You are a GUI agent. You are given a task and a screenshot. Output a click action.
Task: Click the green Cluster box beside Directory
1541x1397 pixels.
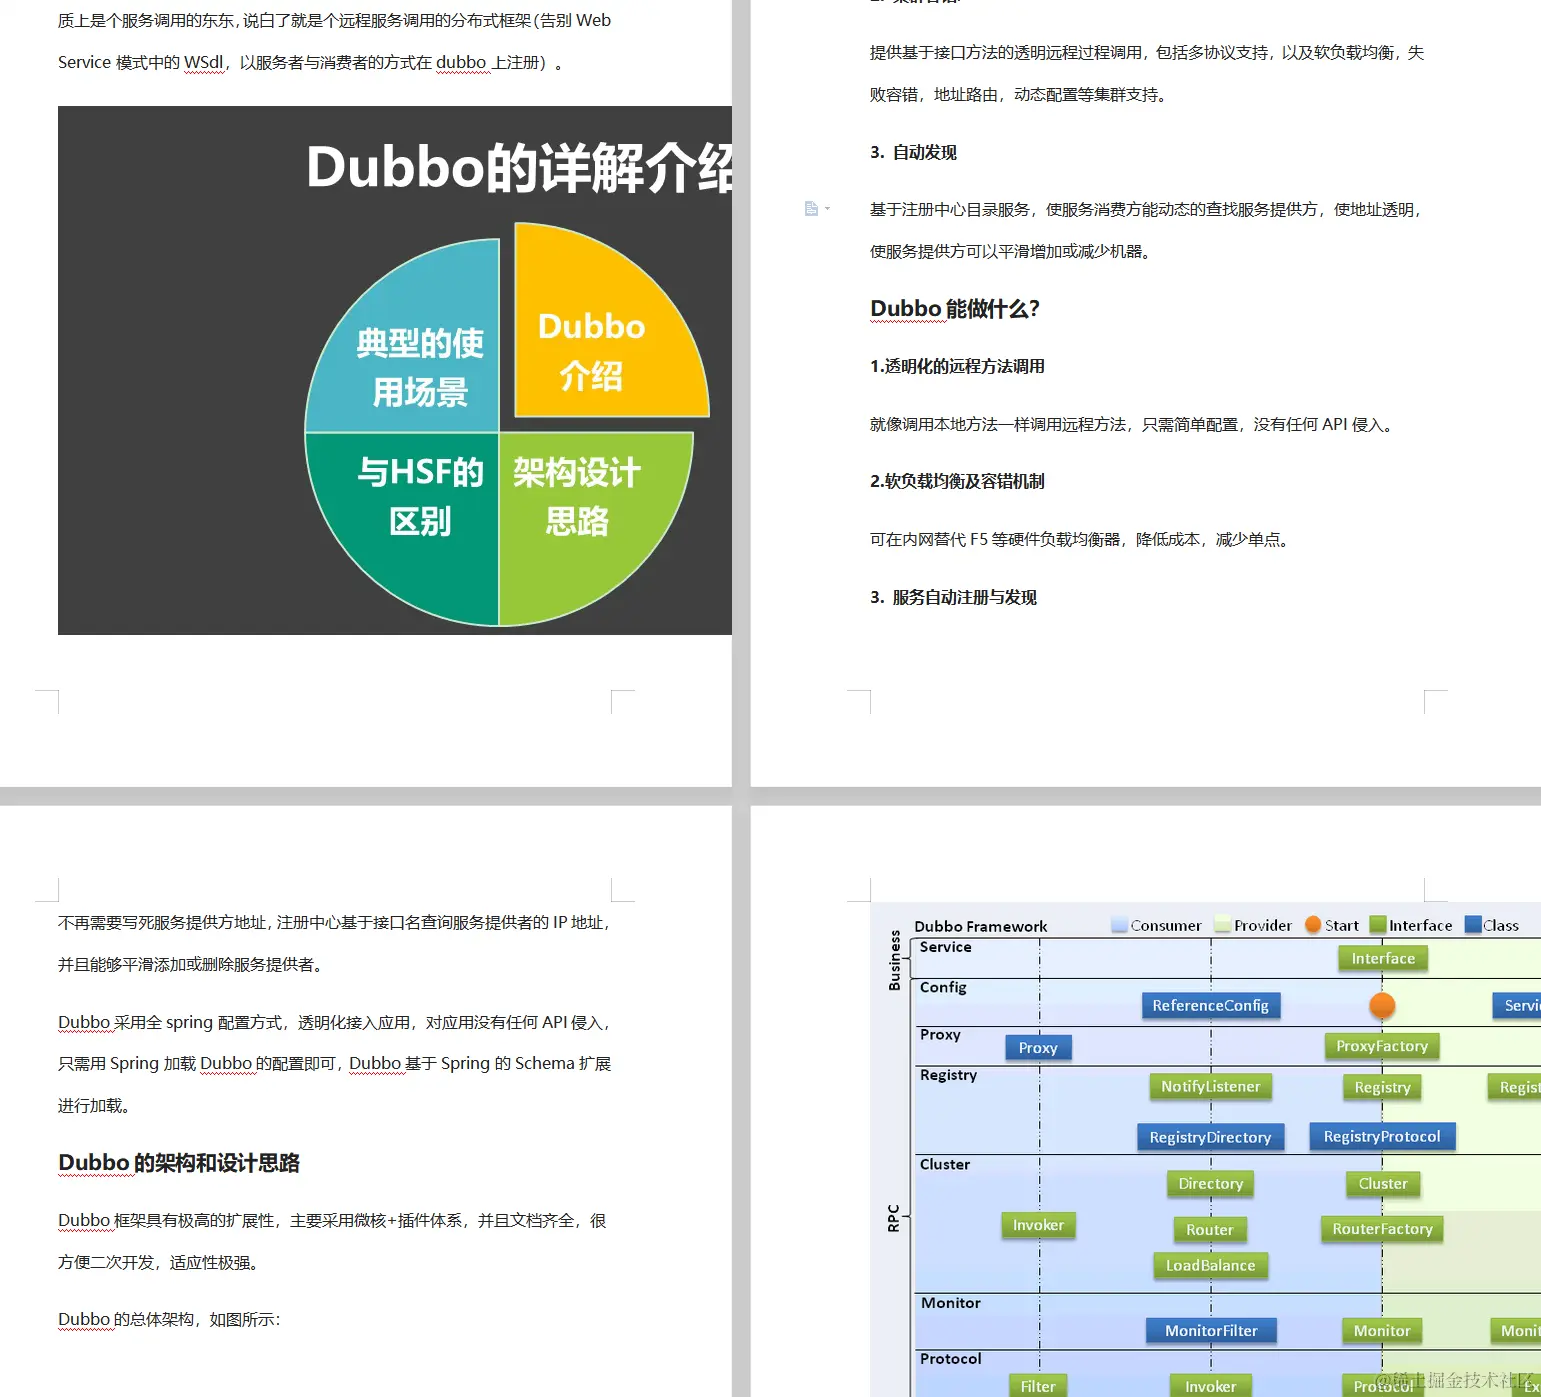1383,1183
